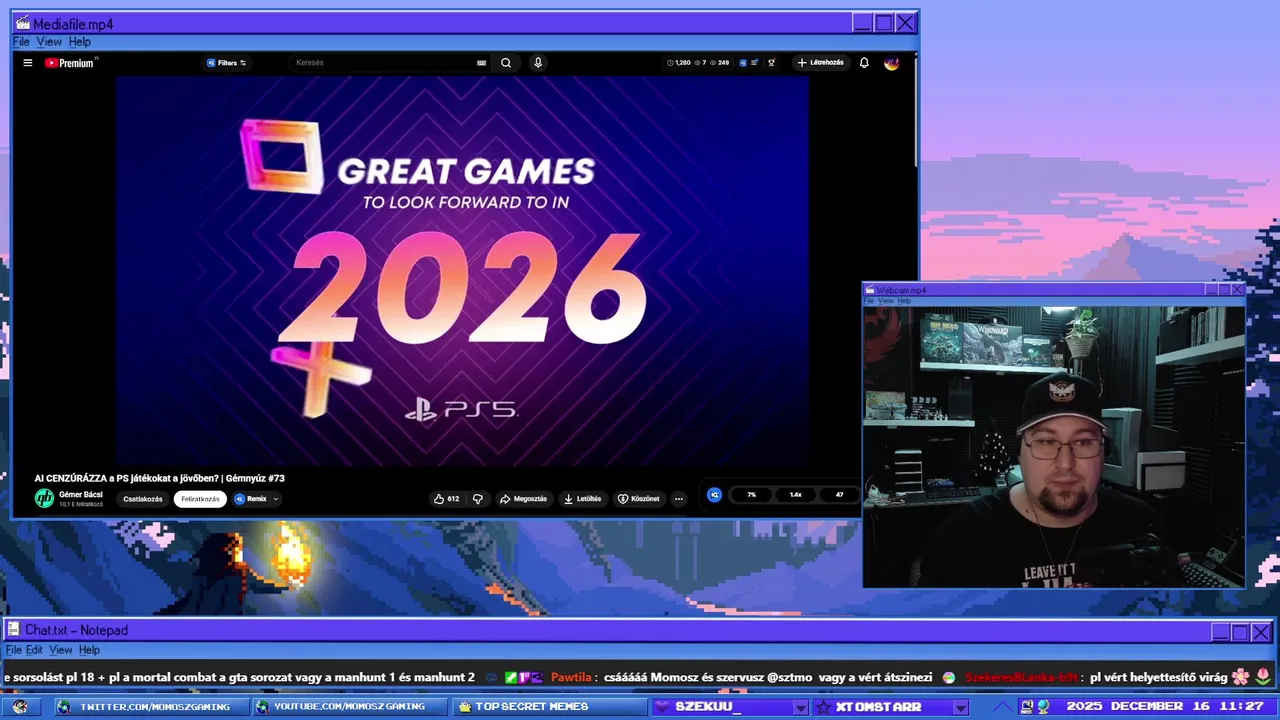The image size is (1280, 720).
Task: Click the blue extension icon beside 7%
Action: point(714,494)
